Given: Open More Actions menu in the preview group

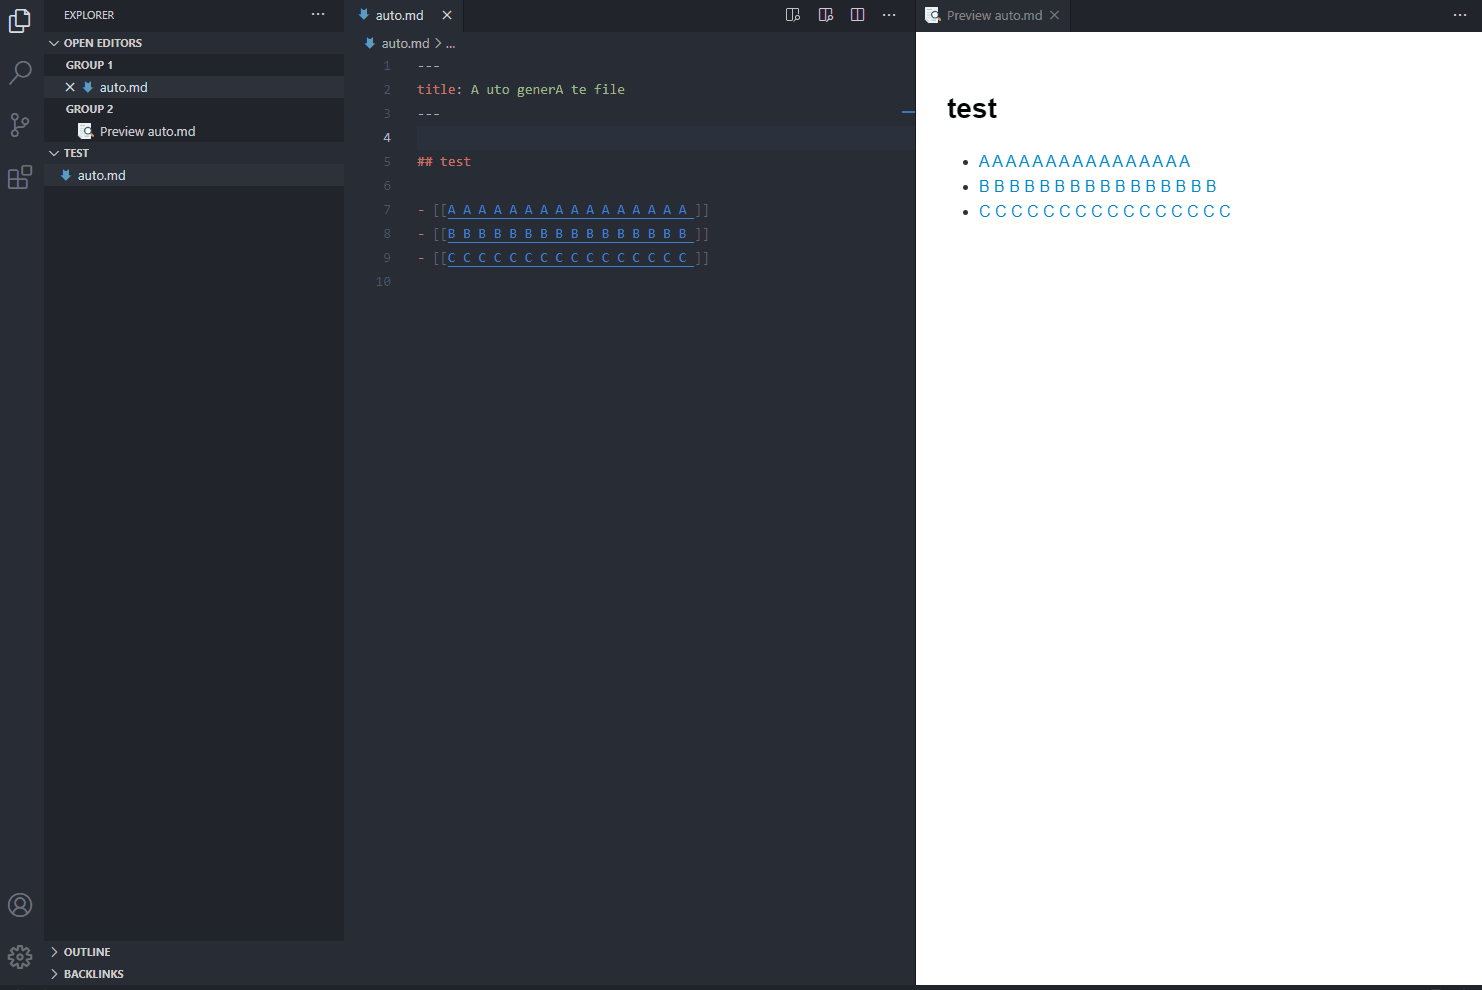Looking at the screenshot, I should point(1459,15).
